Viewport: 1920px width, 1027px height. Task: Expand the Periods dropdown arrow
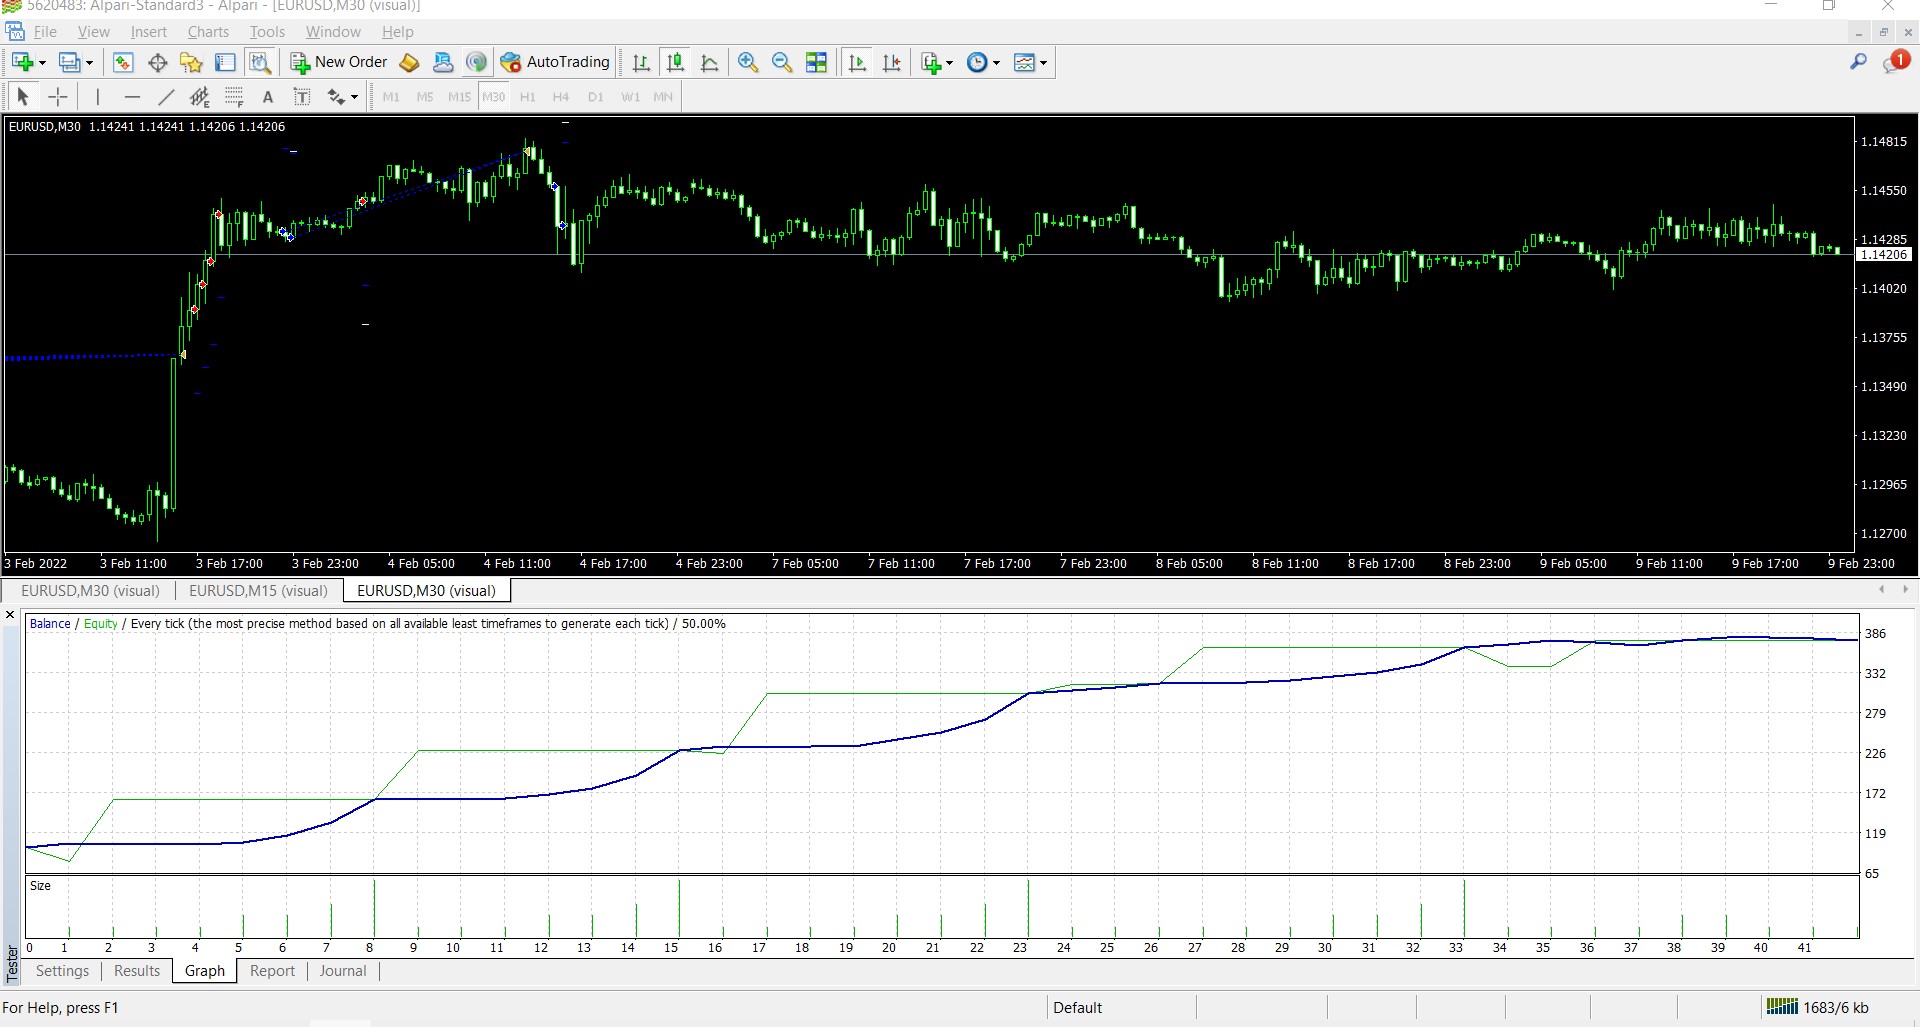996,63
